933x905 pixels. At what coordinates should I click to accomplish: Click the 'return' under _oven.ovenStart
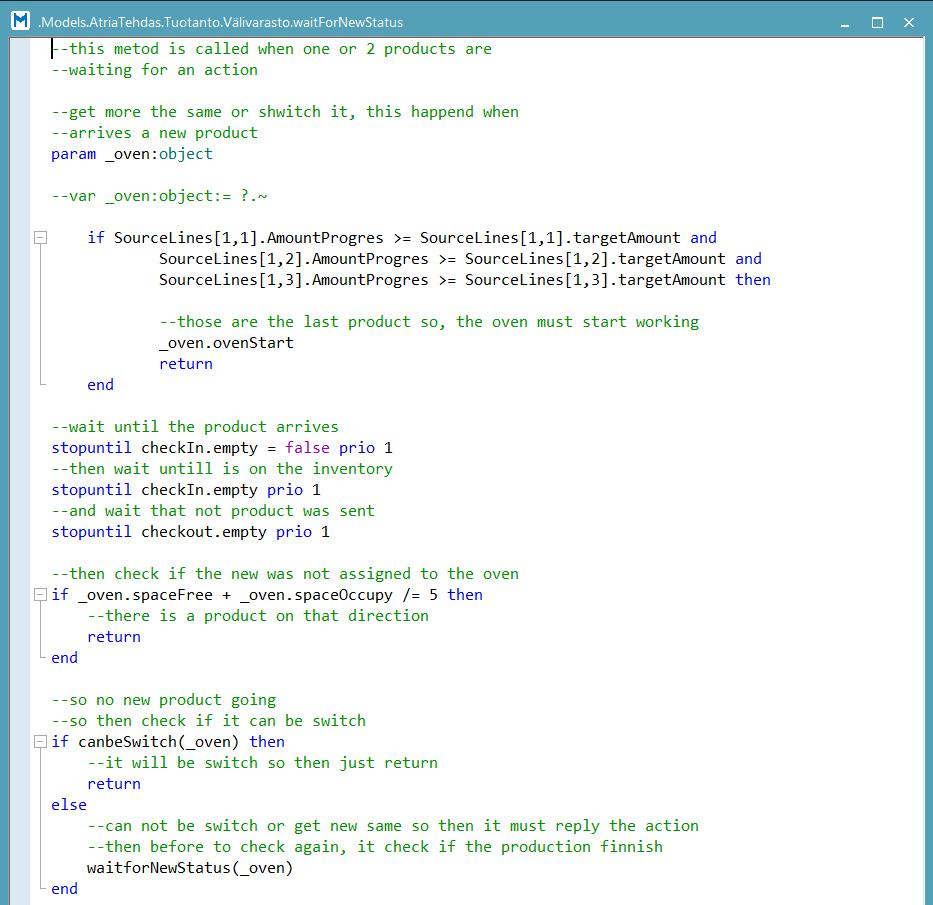(186, 364)
